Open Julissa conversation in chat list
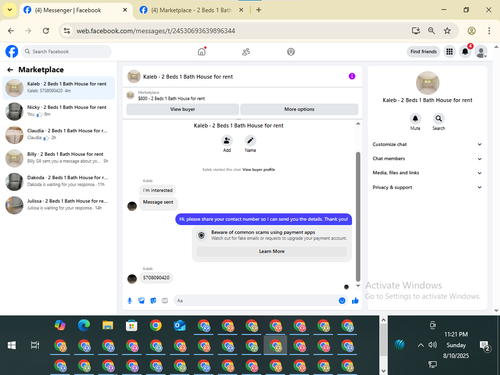500x375 pixels. click(59, 205)
